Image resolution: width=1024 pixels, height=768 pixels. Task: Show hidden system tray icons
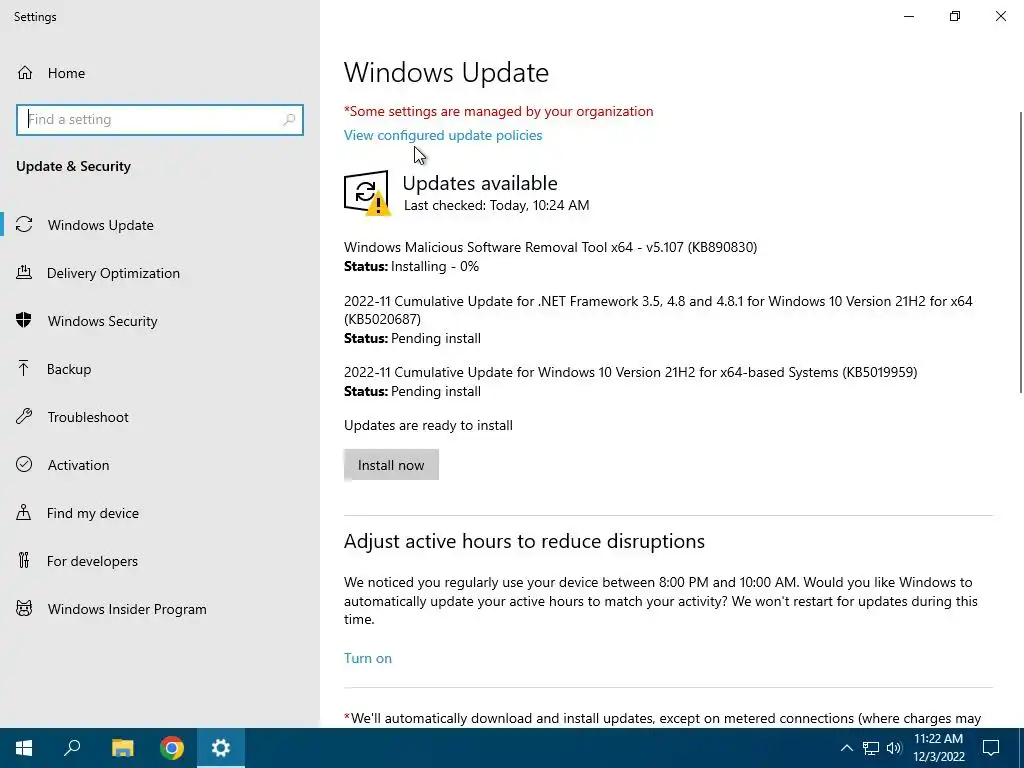(x=846, y=748)
